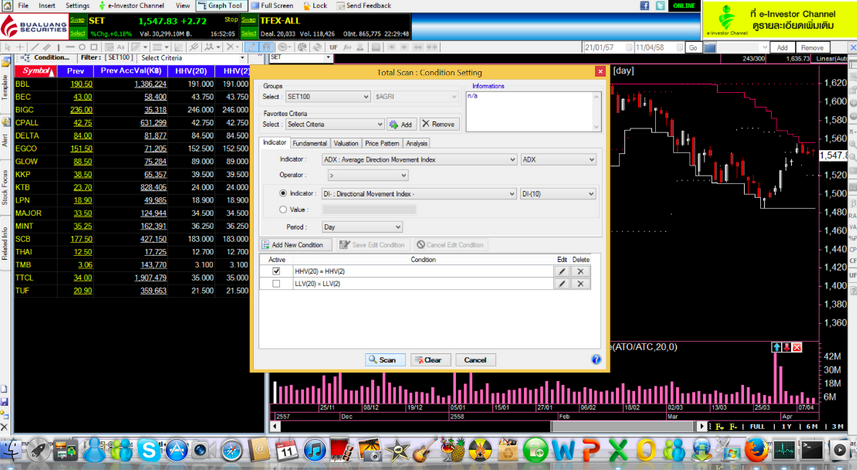
Task: Click the UF toolbar icon
Action: pyautogui.click(x=333, y=47)
